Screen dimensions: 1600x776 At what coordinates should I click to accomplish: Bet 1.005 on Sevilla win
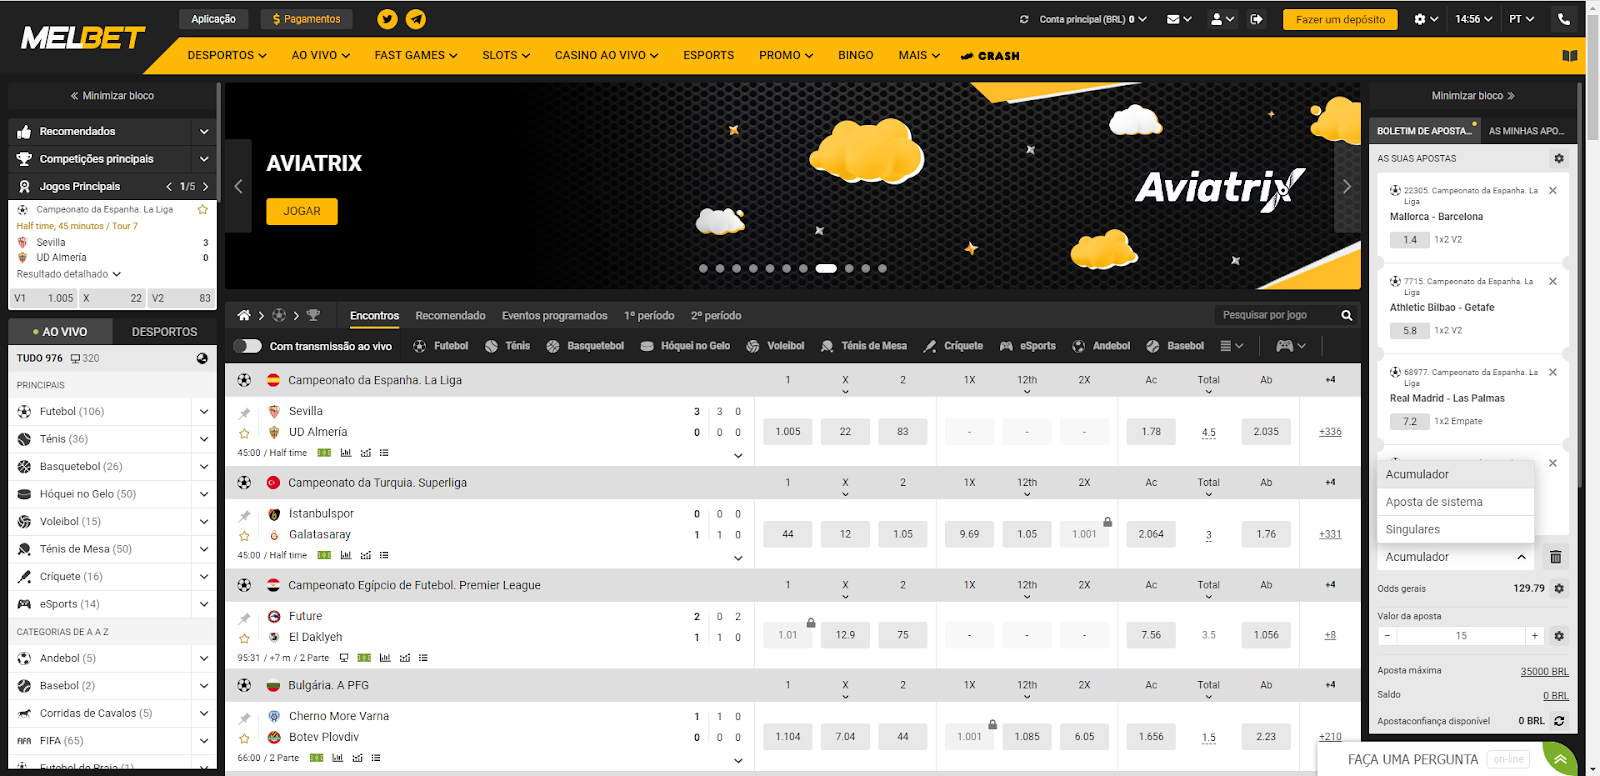[788, 432]
